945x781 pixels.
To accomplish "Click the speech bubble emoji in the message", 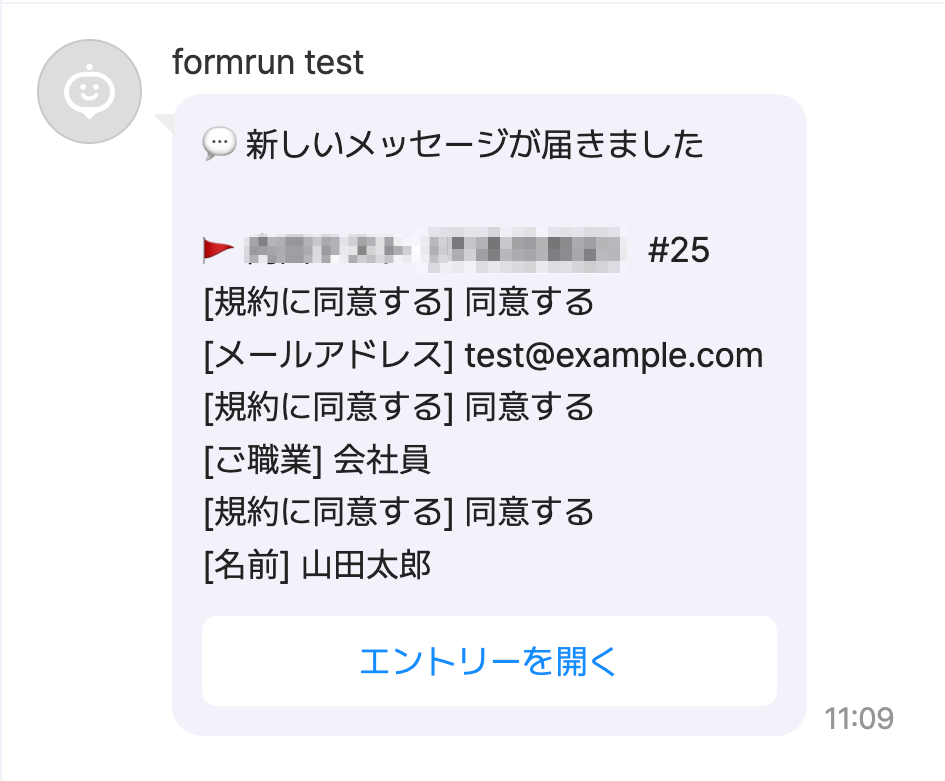I will 218,145.
